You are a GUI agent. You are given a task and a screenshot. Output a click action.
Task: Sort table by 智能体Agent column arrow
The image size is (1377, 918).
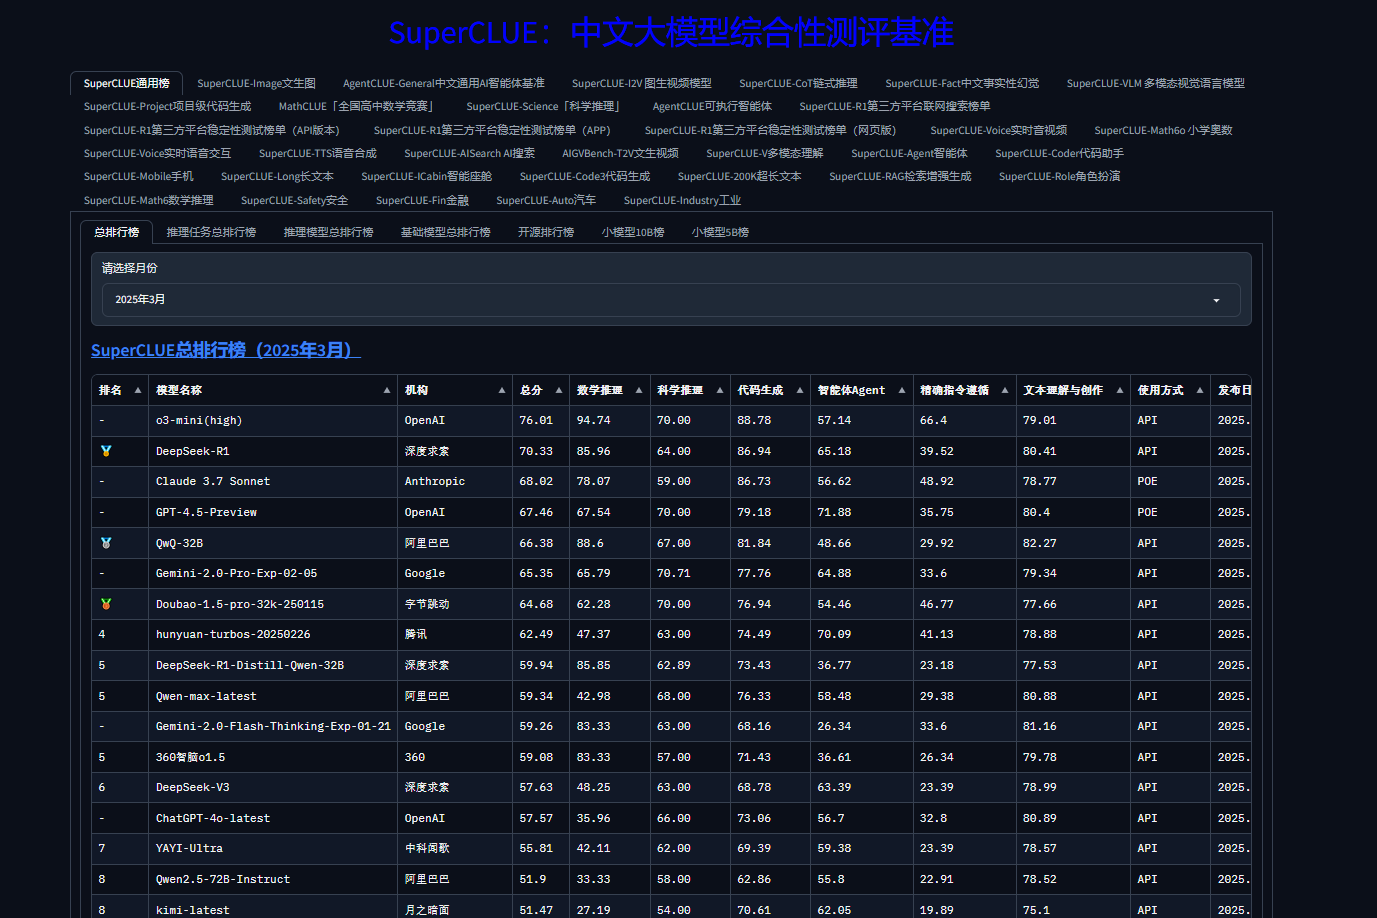click(902, 390)
